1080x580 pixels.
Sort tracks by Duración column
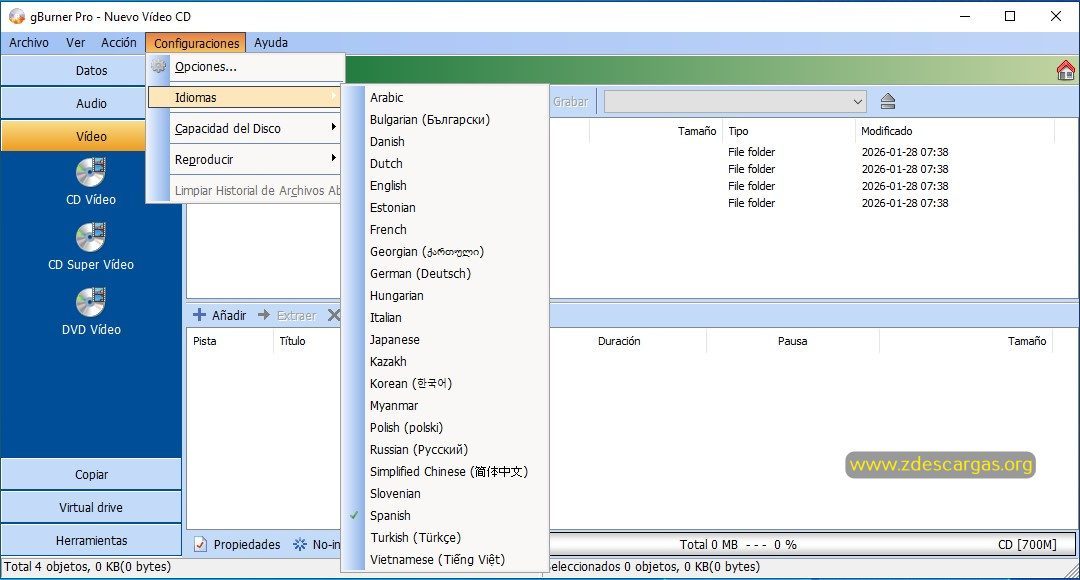point(619,341)
